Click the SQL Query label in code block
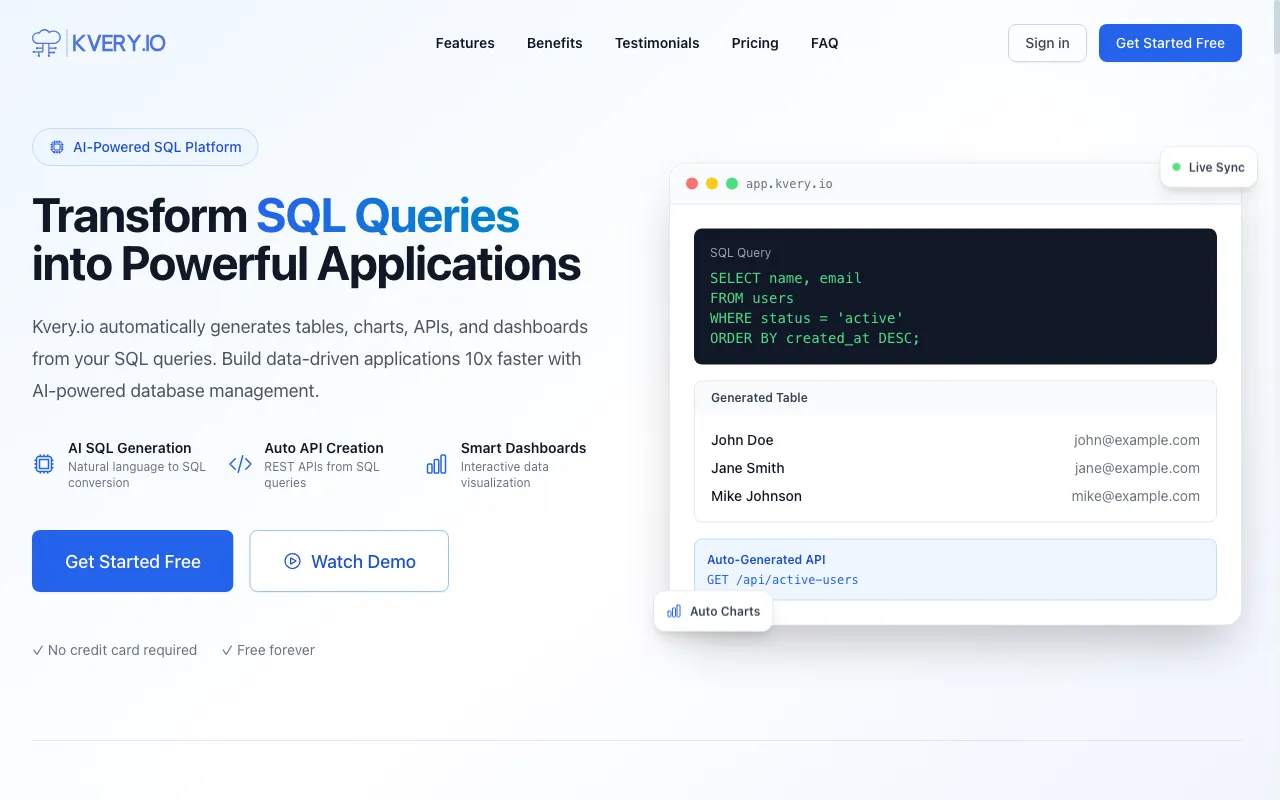This screenshot has height=800, width=1280. coord(740,253)
